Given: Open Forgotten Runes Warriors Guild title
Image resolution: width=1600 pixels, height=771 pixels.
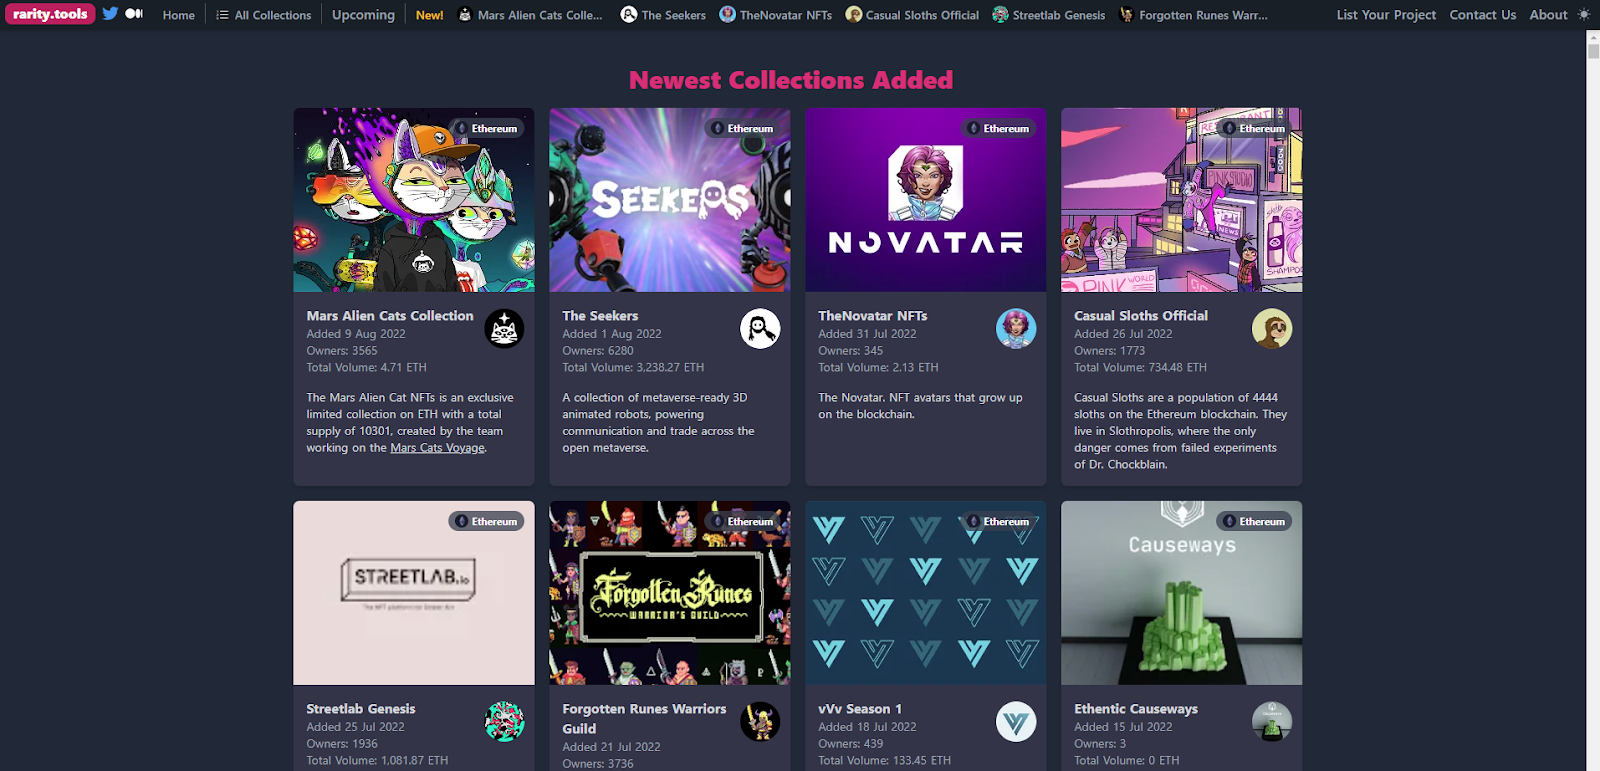Looking at the screenshot, I should click(x=644, y=718).
